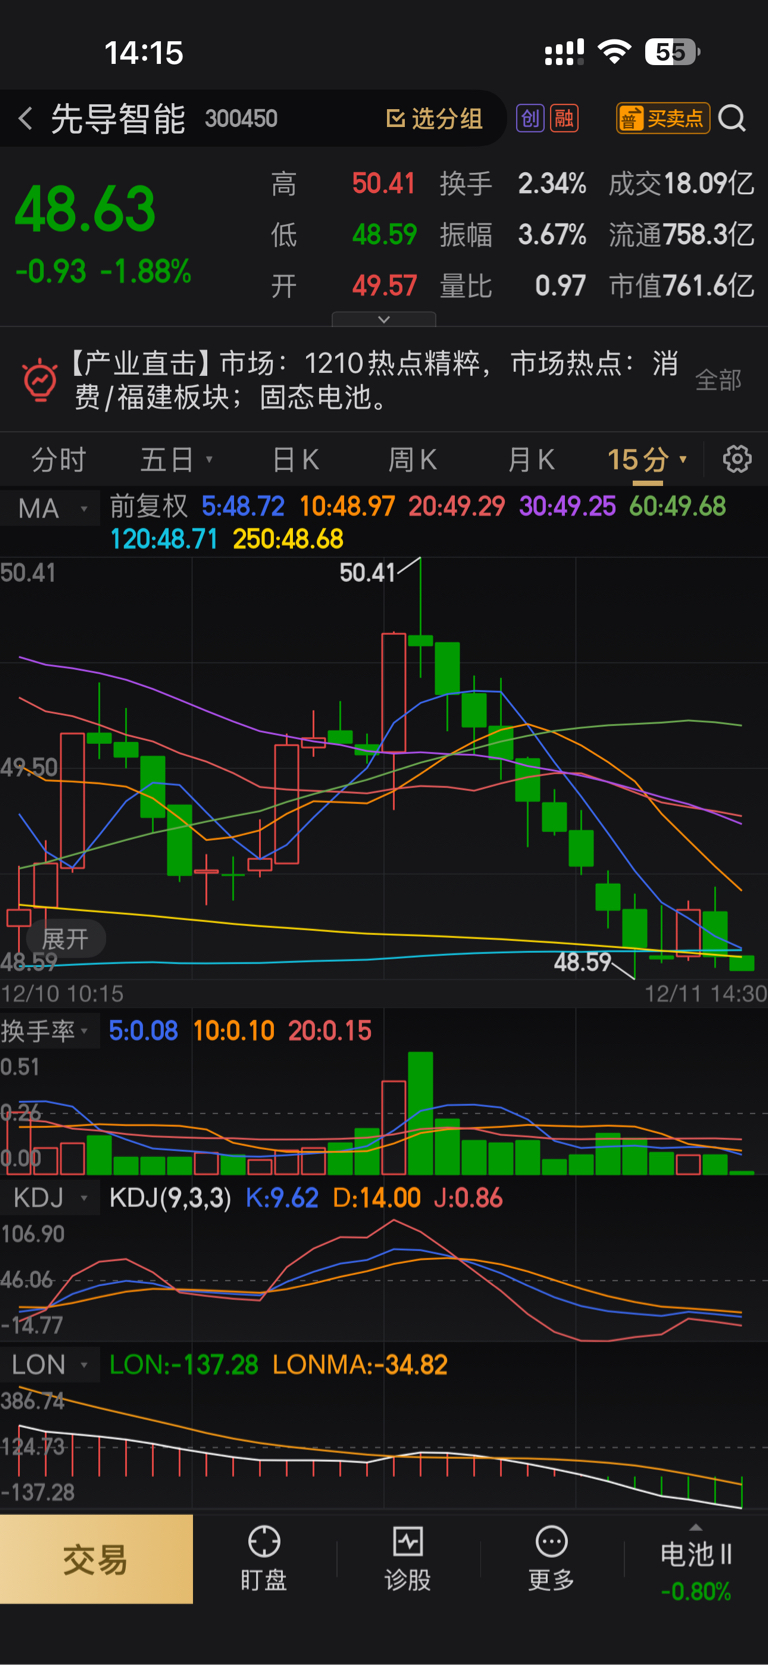The width and height of the screenshot is (768, 1665).
Task: Open the search magnifier icon
Action: [732, 119]
